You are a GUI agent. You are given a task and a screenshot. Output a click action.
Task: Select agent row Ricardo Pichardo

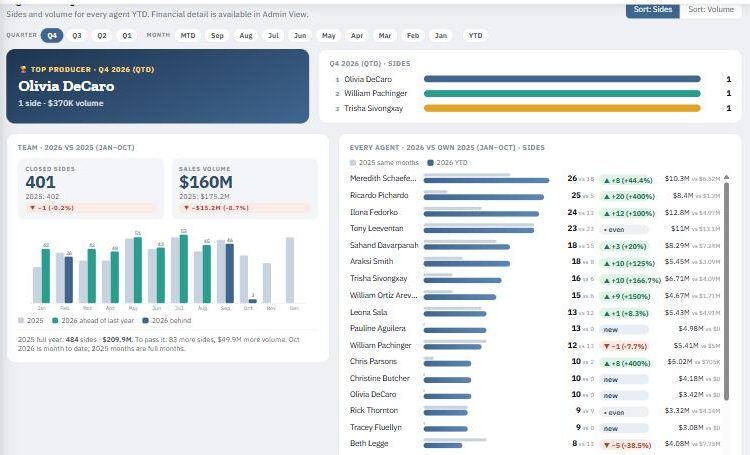tap(535, 196)
